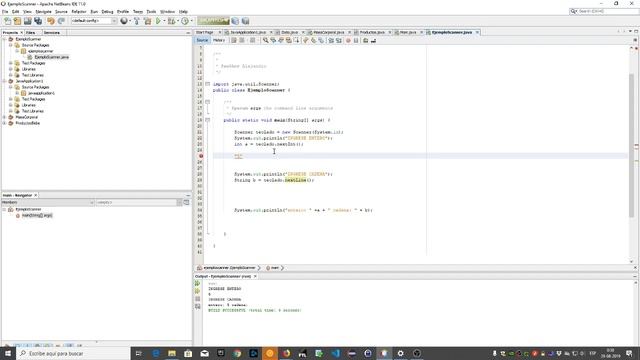The image size is (640, 360).
Task: Click the main breadcrumb in editor path bar
Action: click(274, 268)
